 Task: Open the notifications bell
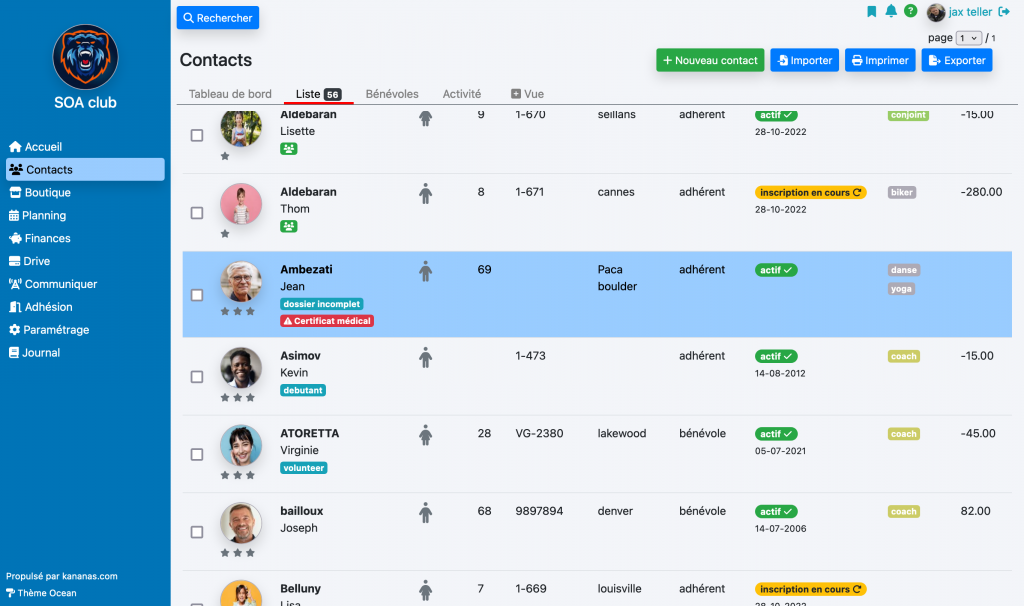891,11
